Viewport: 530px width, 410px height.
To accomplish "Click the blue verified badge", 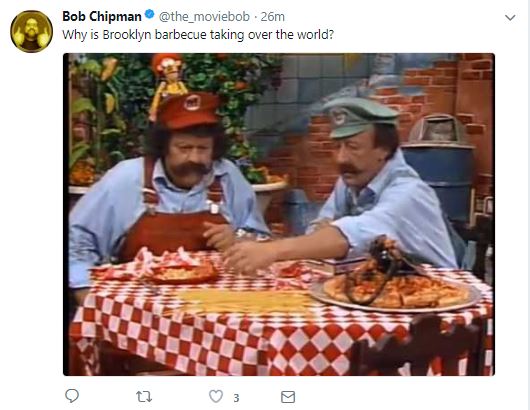I will [150, 15].
